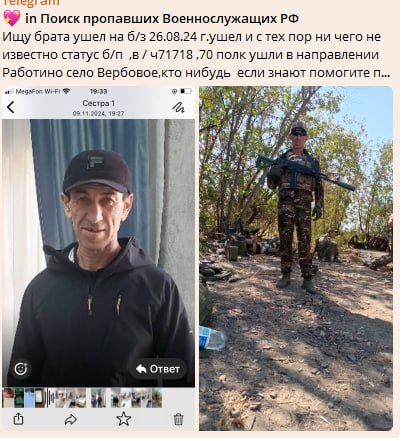Tap the "Сестра 1" conversation title
Screen dimensions: 404x441
(x=99, y=103)
